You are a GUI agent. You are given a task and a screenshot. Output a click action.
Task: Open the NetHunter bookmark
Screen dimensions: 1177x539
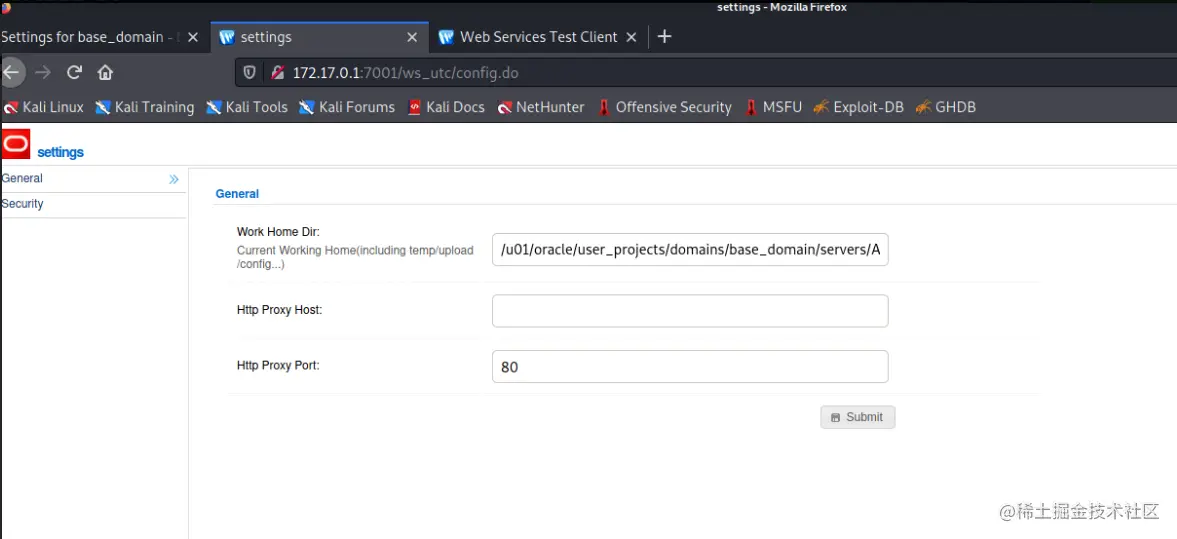pyautogui.click(x=540, y=107)
